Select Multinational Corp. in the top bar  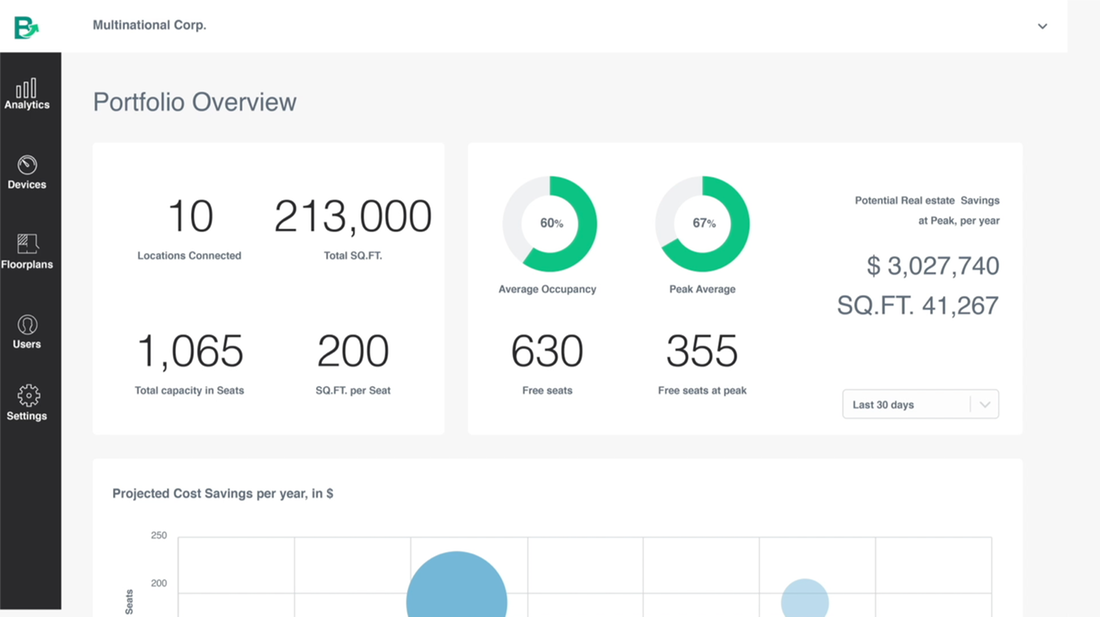(x=149, y=25)
